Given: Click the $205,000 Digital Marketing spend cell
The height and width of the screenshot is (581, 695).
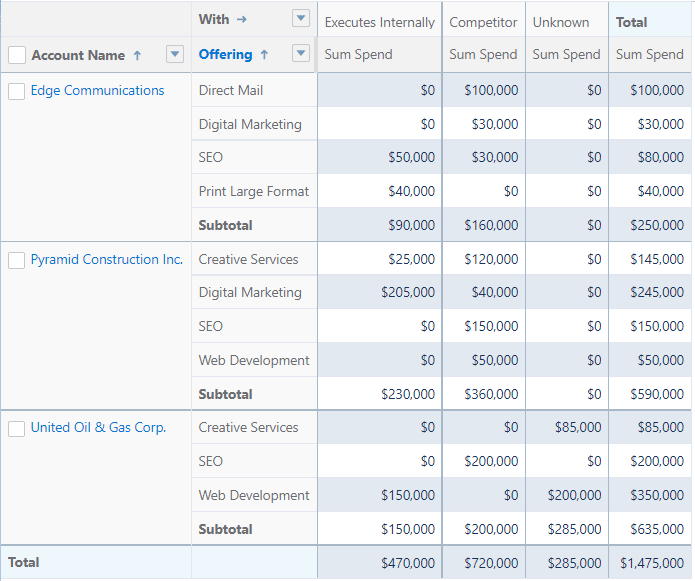Looking at the screenshot, I should [408, 293].
